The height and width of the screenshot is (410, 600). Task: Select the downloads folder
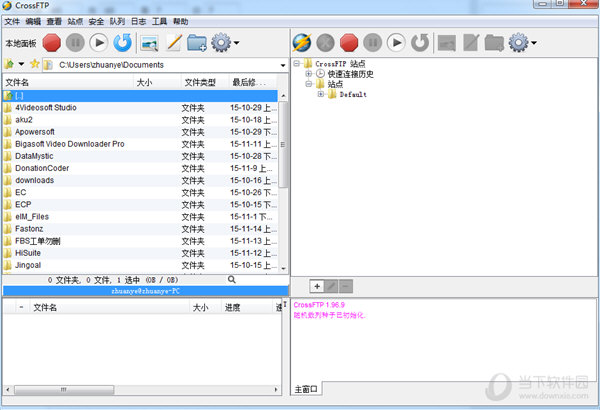[x=140, y=180]
